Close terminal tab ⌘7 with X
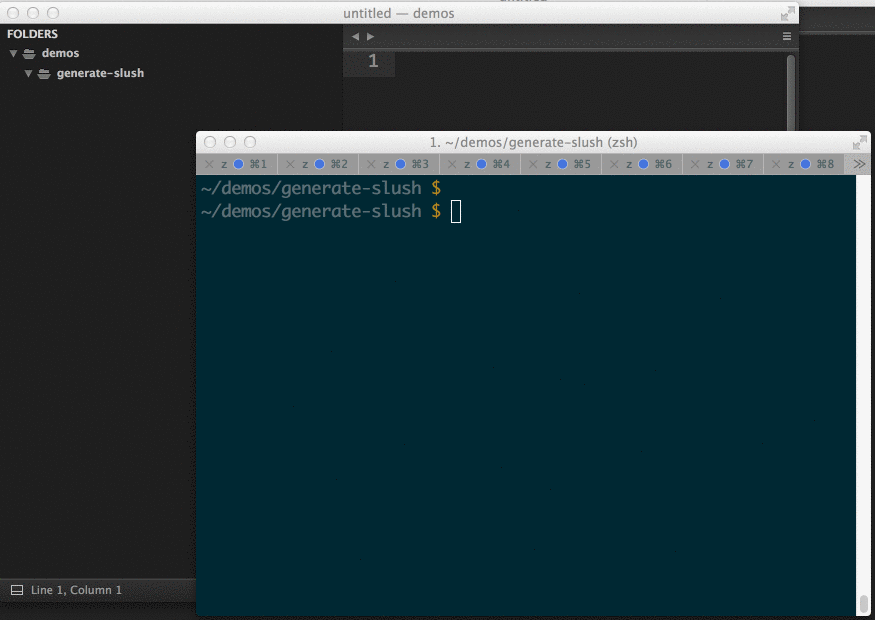 (695, 164)
